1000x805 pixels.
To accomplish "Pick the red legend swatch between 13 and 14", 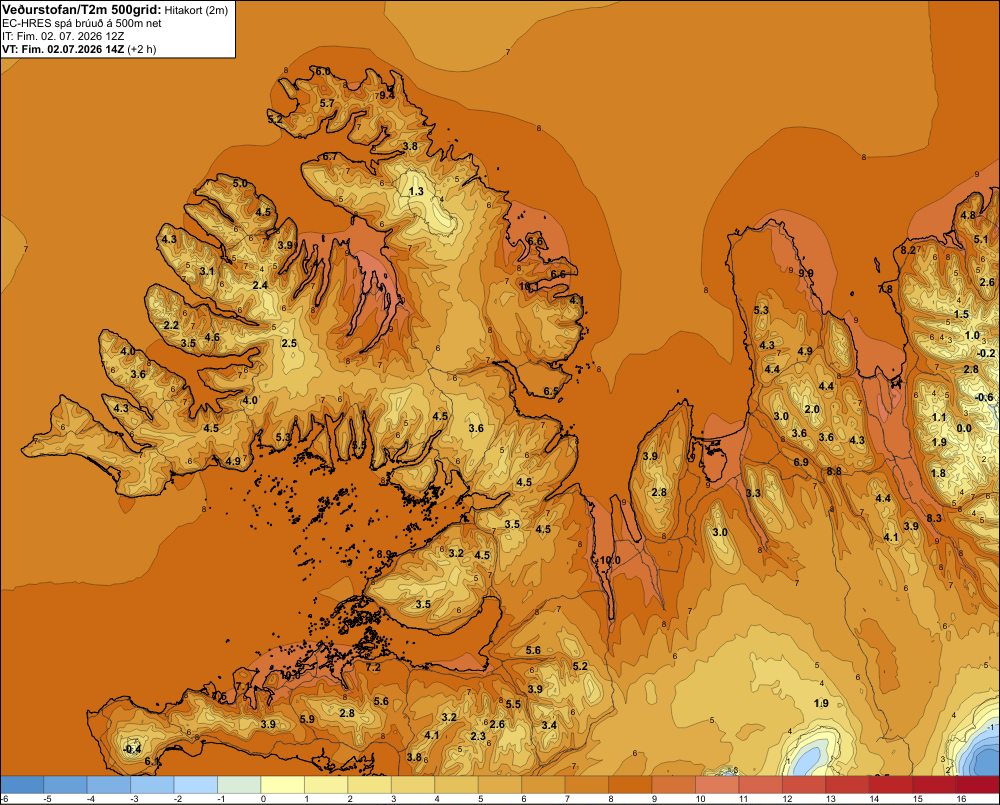I will point(847,784).
